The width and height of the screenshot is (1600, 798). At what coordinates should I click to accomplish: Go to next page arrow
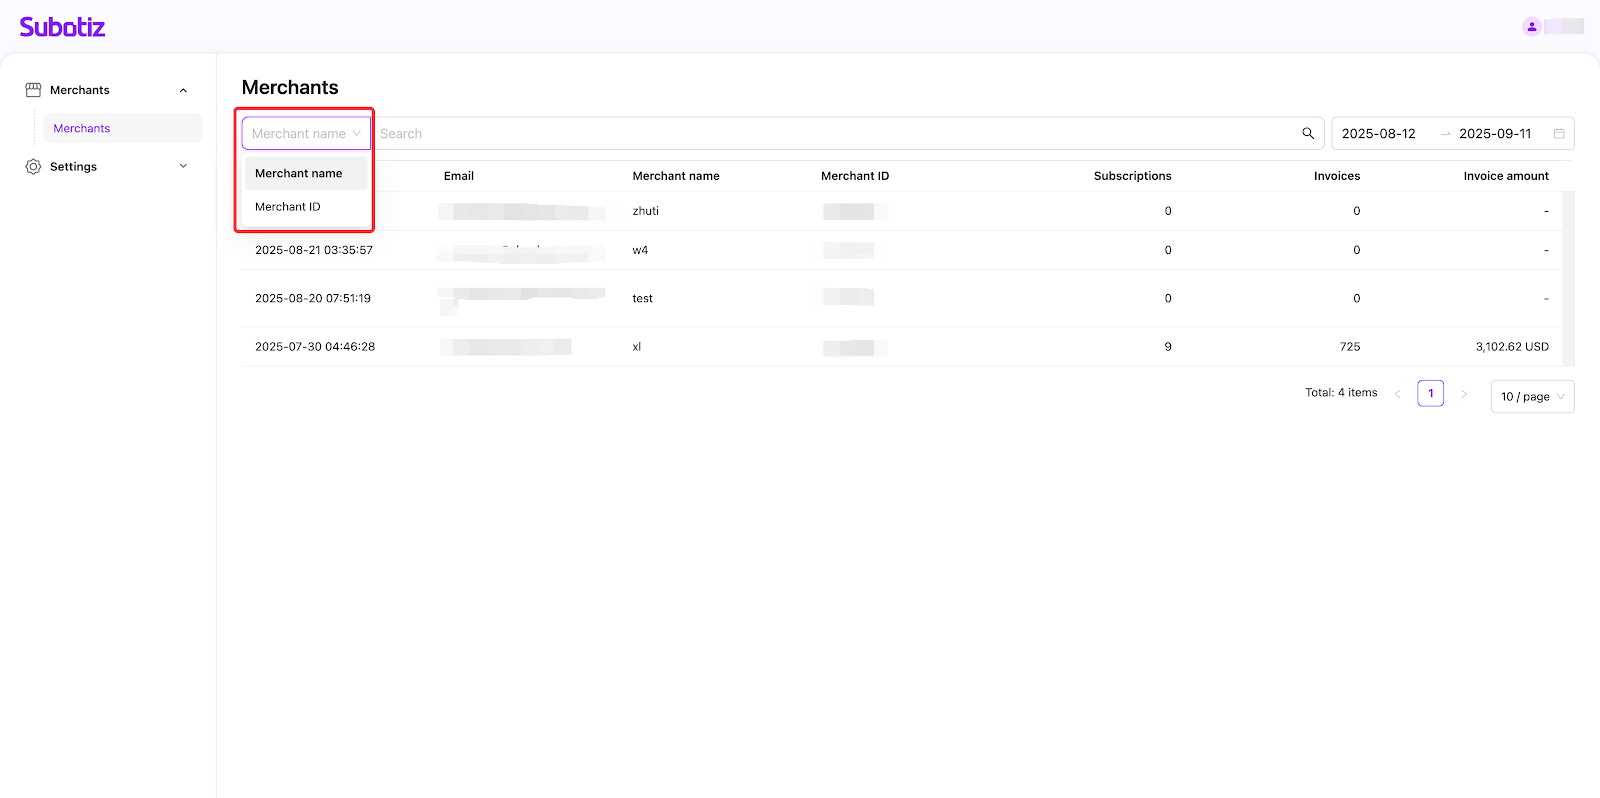pyautogui.click(x=1464, y=394)
